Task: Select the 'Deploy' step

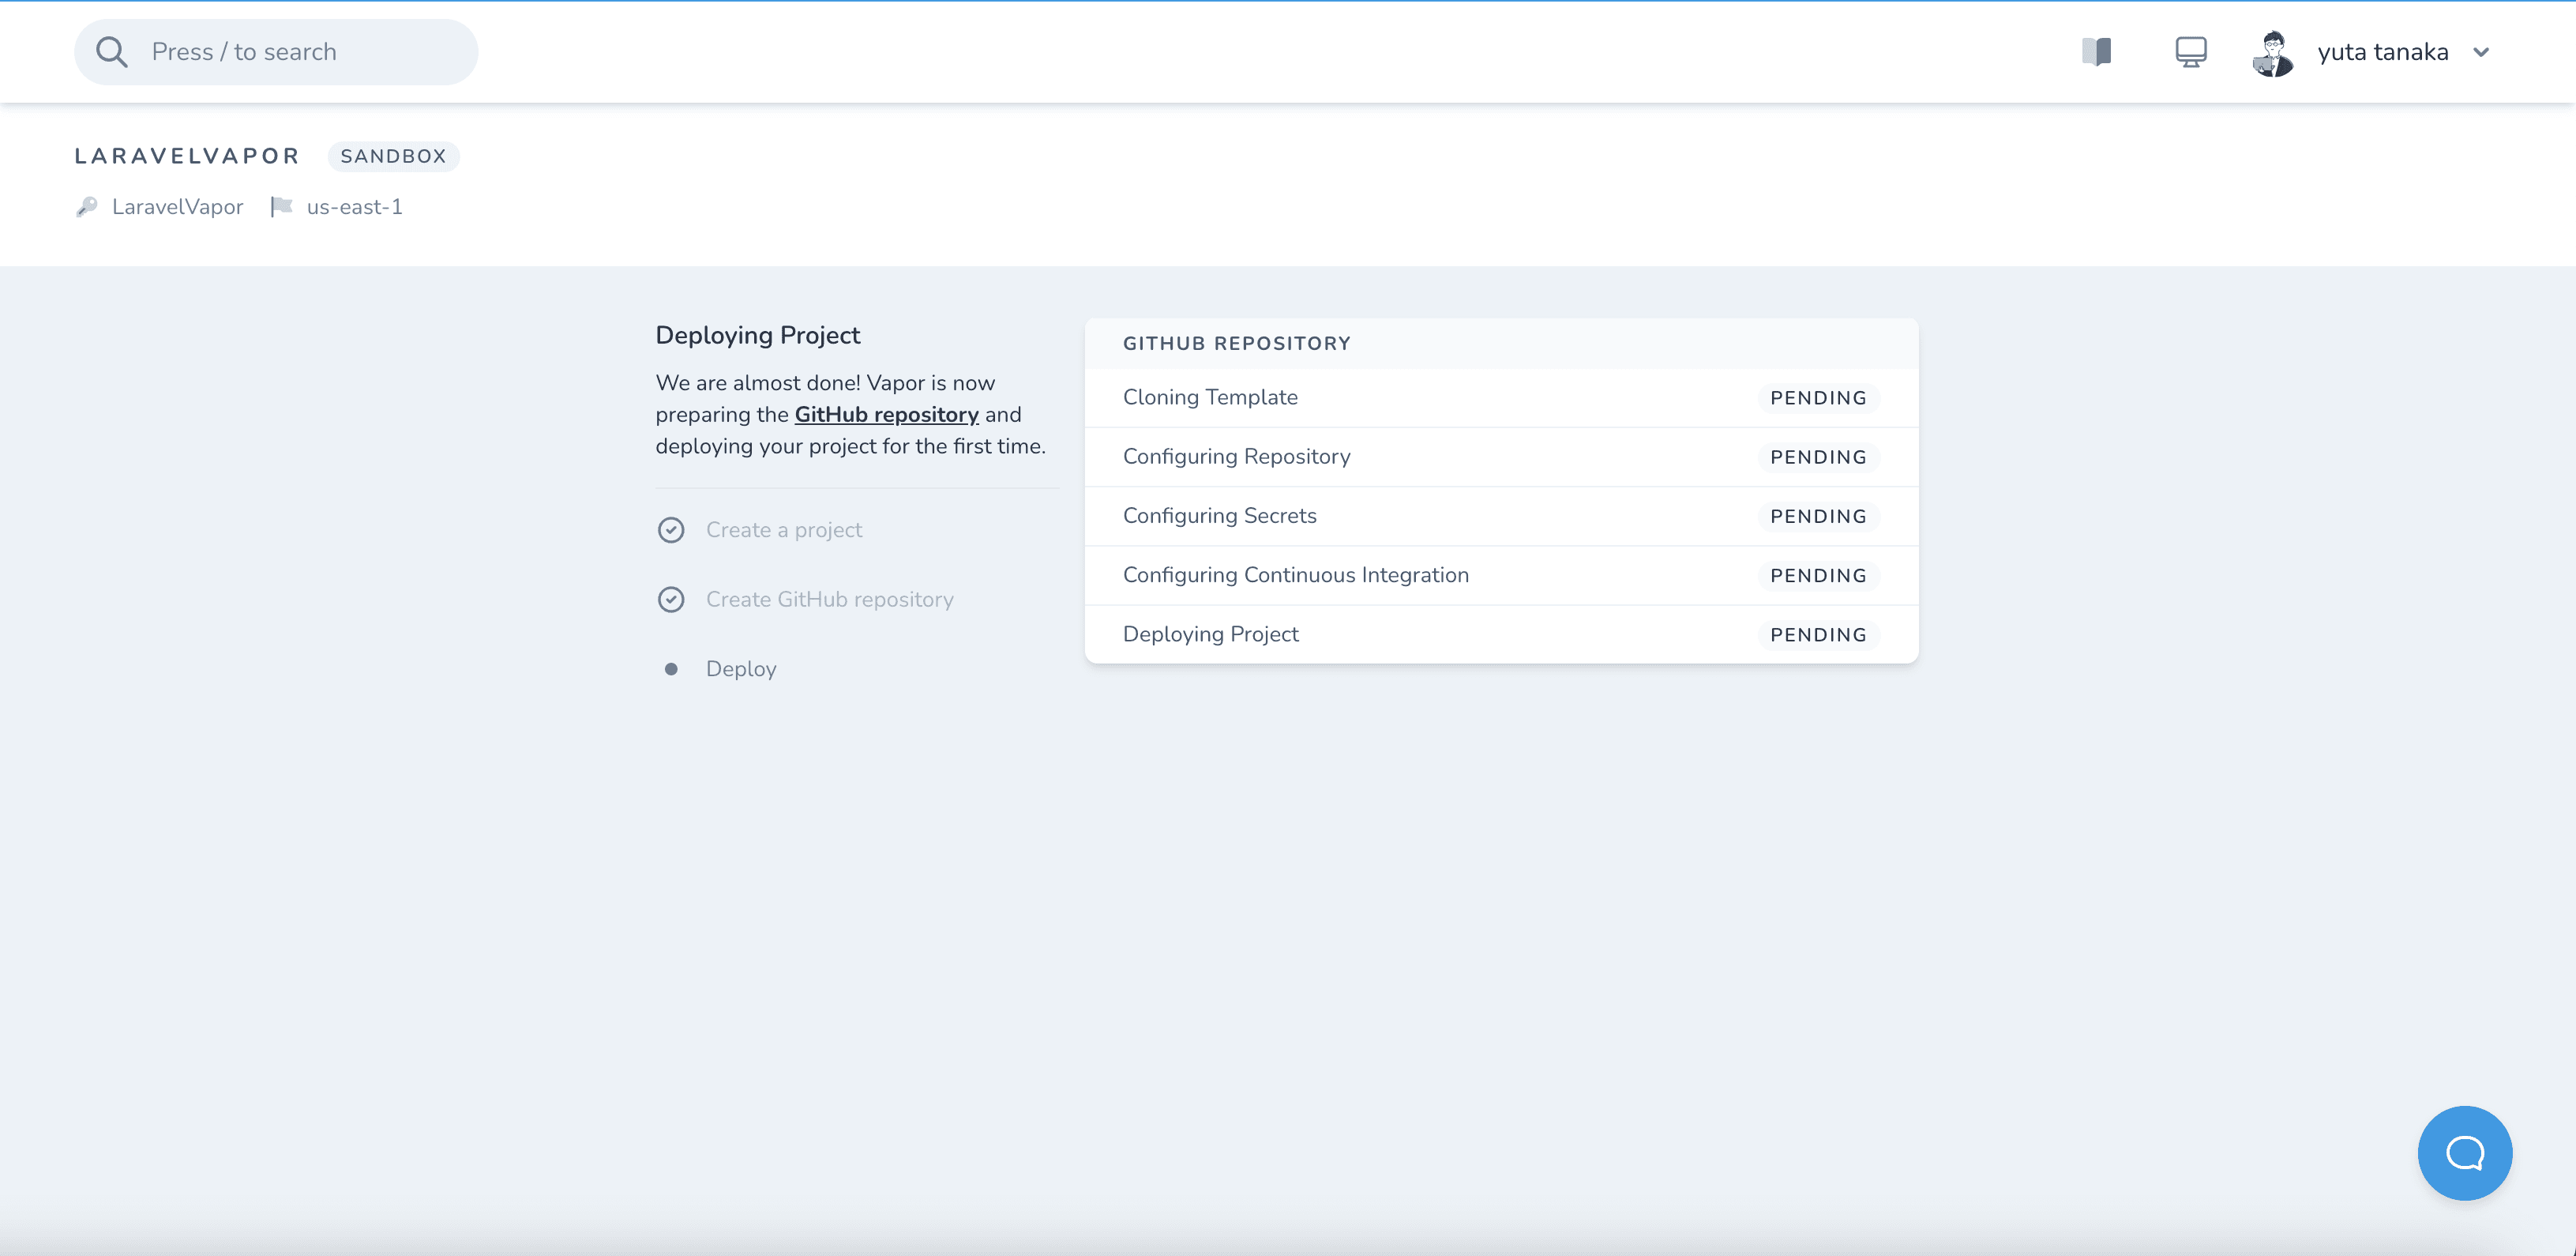Action: click(741, 669)
